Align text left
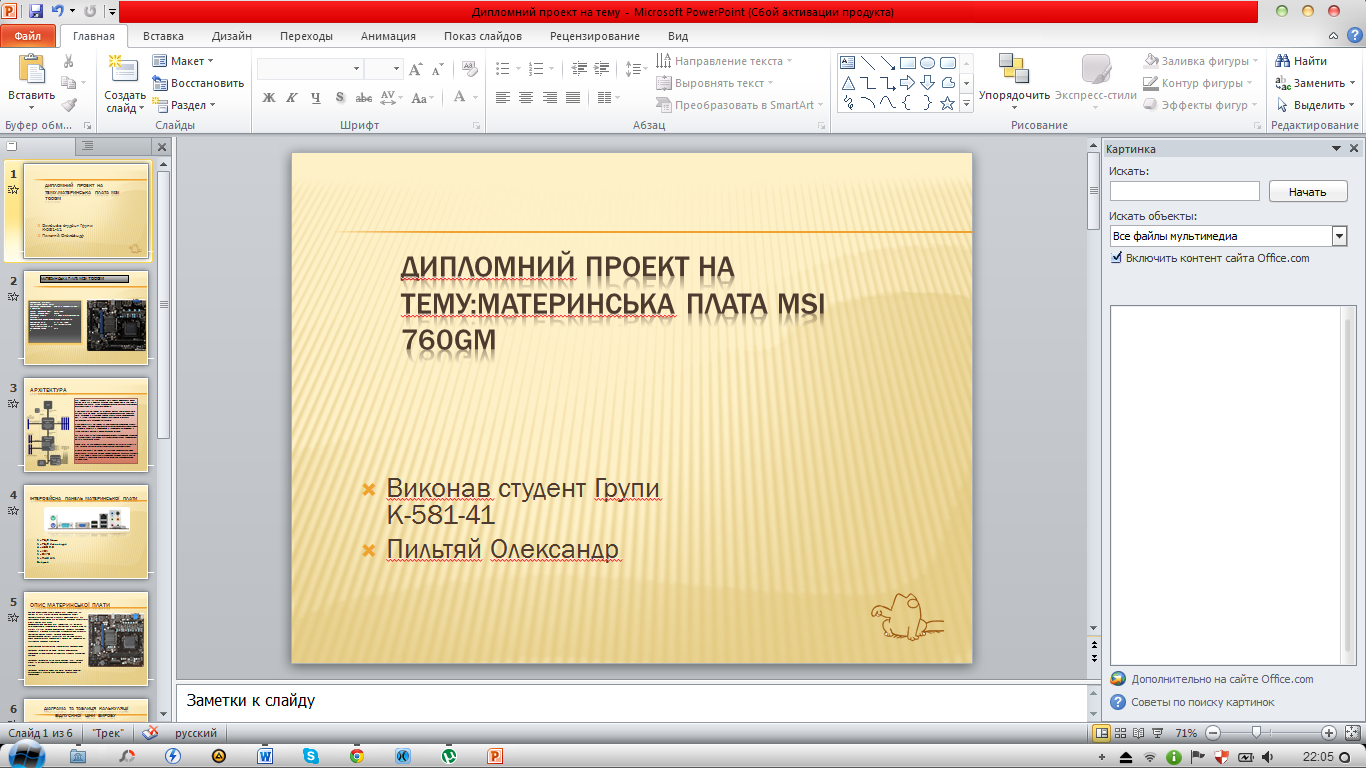Viewport: 1366px width, 768px height. pyautogui.click(x=502, y=98)
